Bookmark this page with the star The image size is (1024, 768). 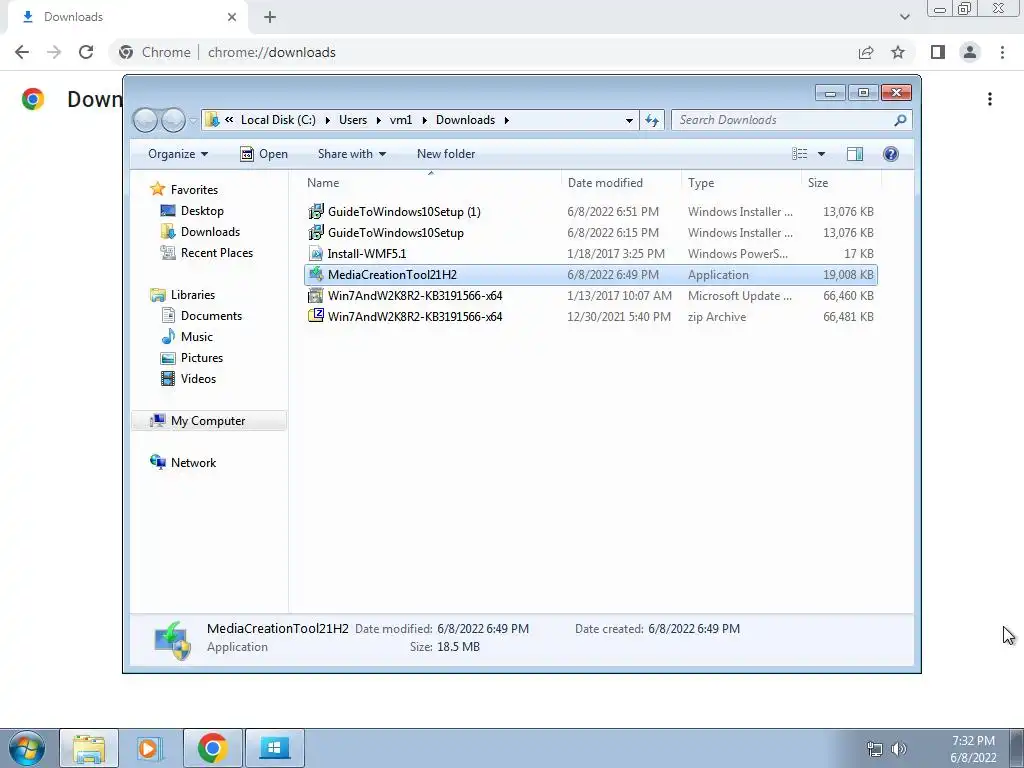pyautogui.click(x=898, y=52)
